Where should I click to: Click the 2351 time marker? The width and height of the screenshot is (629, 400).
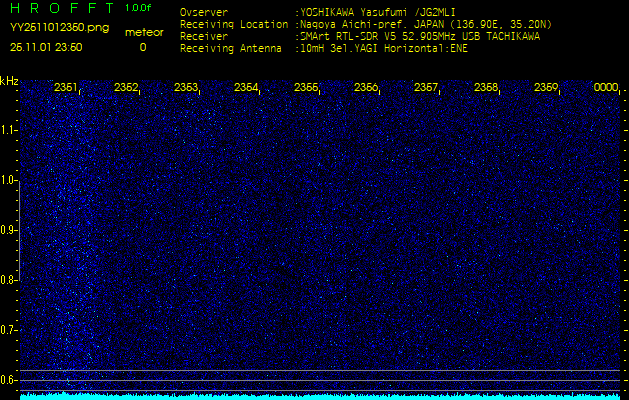[x=66, y=88]
